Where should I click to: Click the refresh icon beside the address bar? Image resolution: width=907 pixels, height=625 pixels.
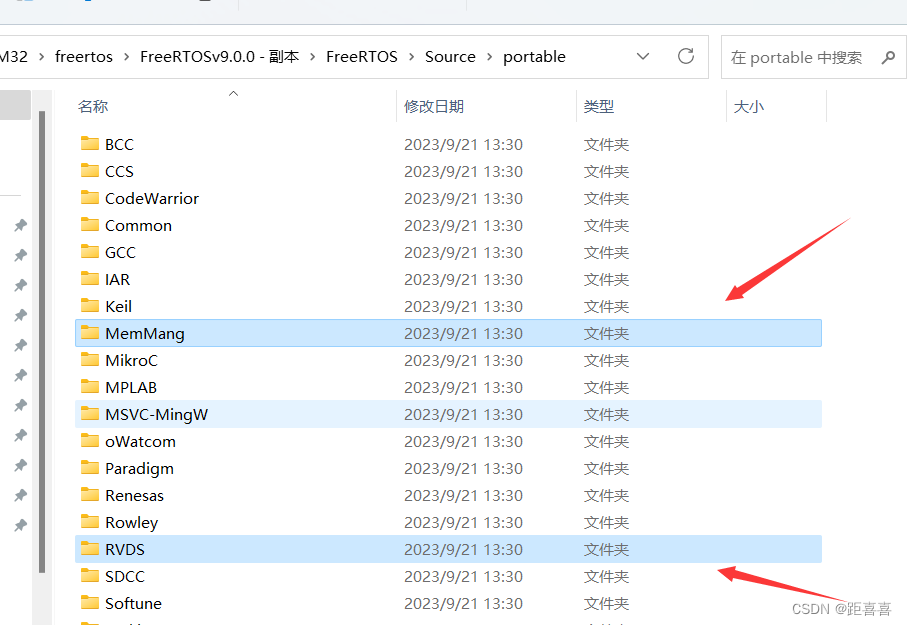click(686, 57)
